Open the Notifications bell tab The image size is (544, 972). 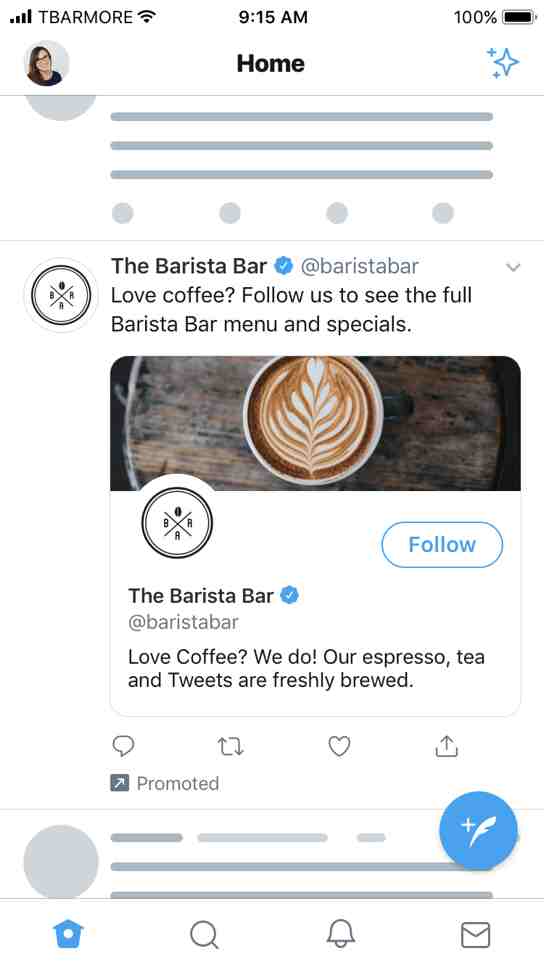click(340, 934)
